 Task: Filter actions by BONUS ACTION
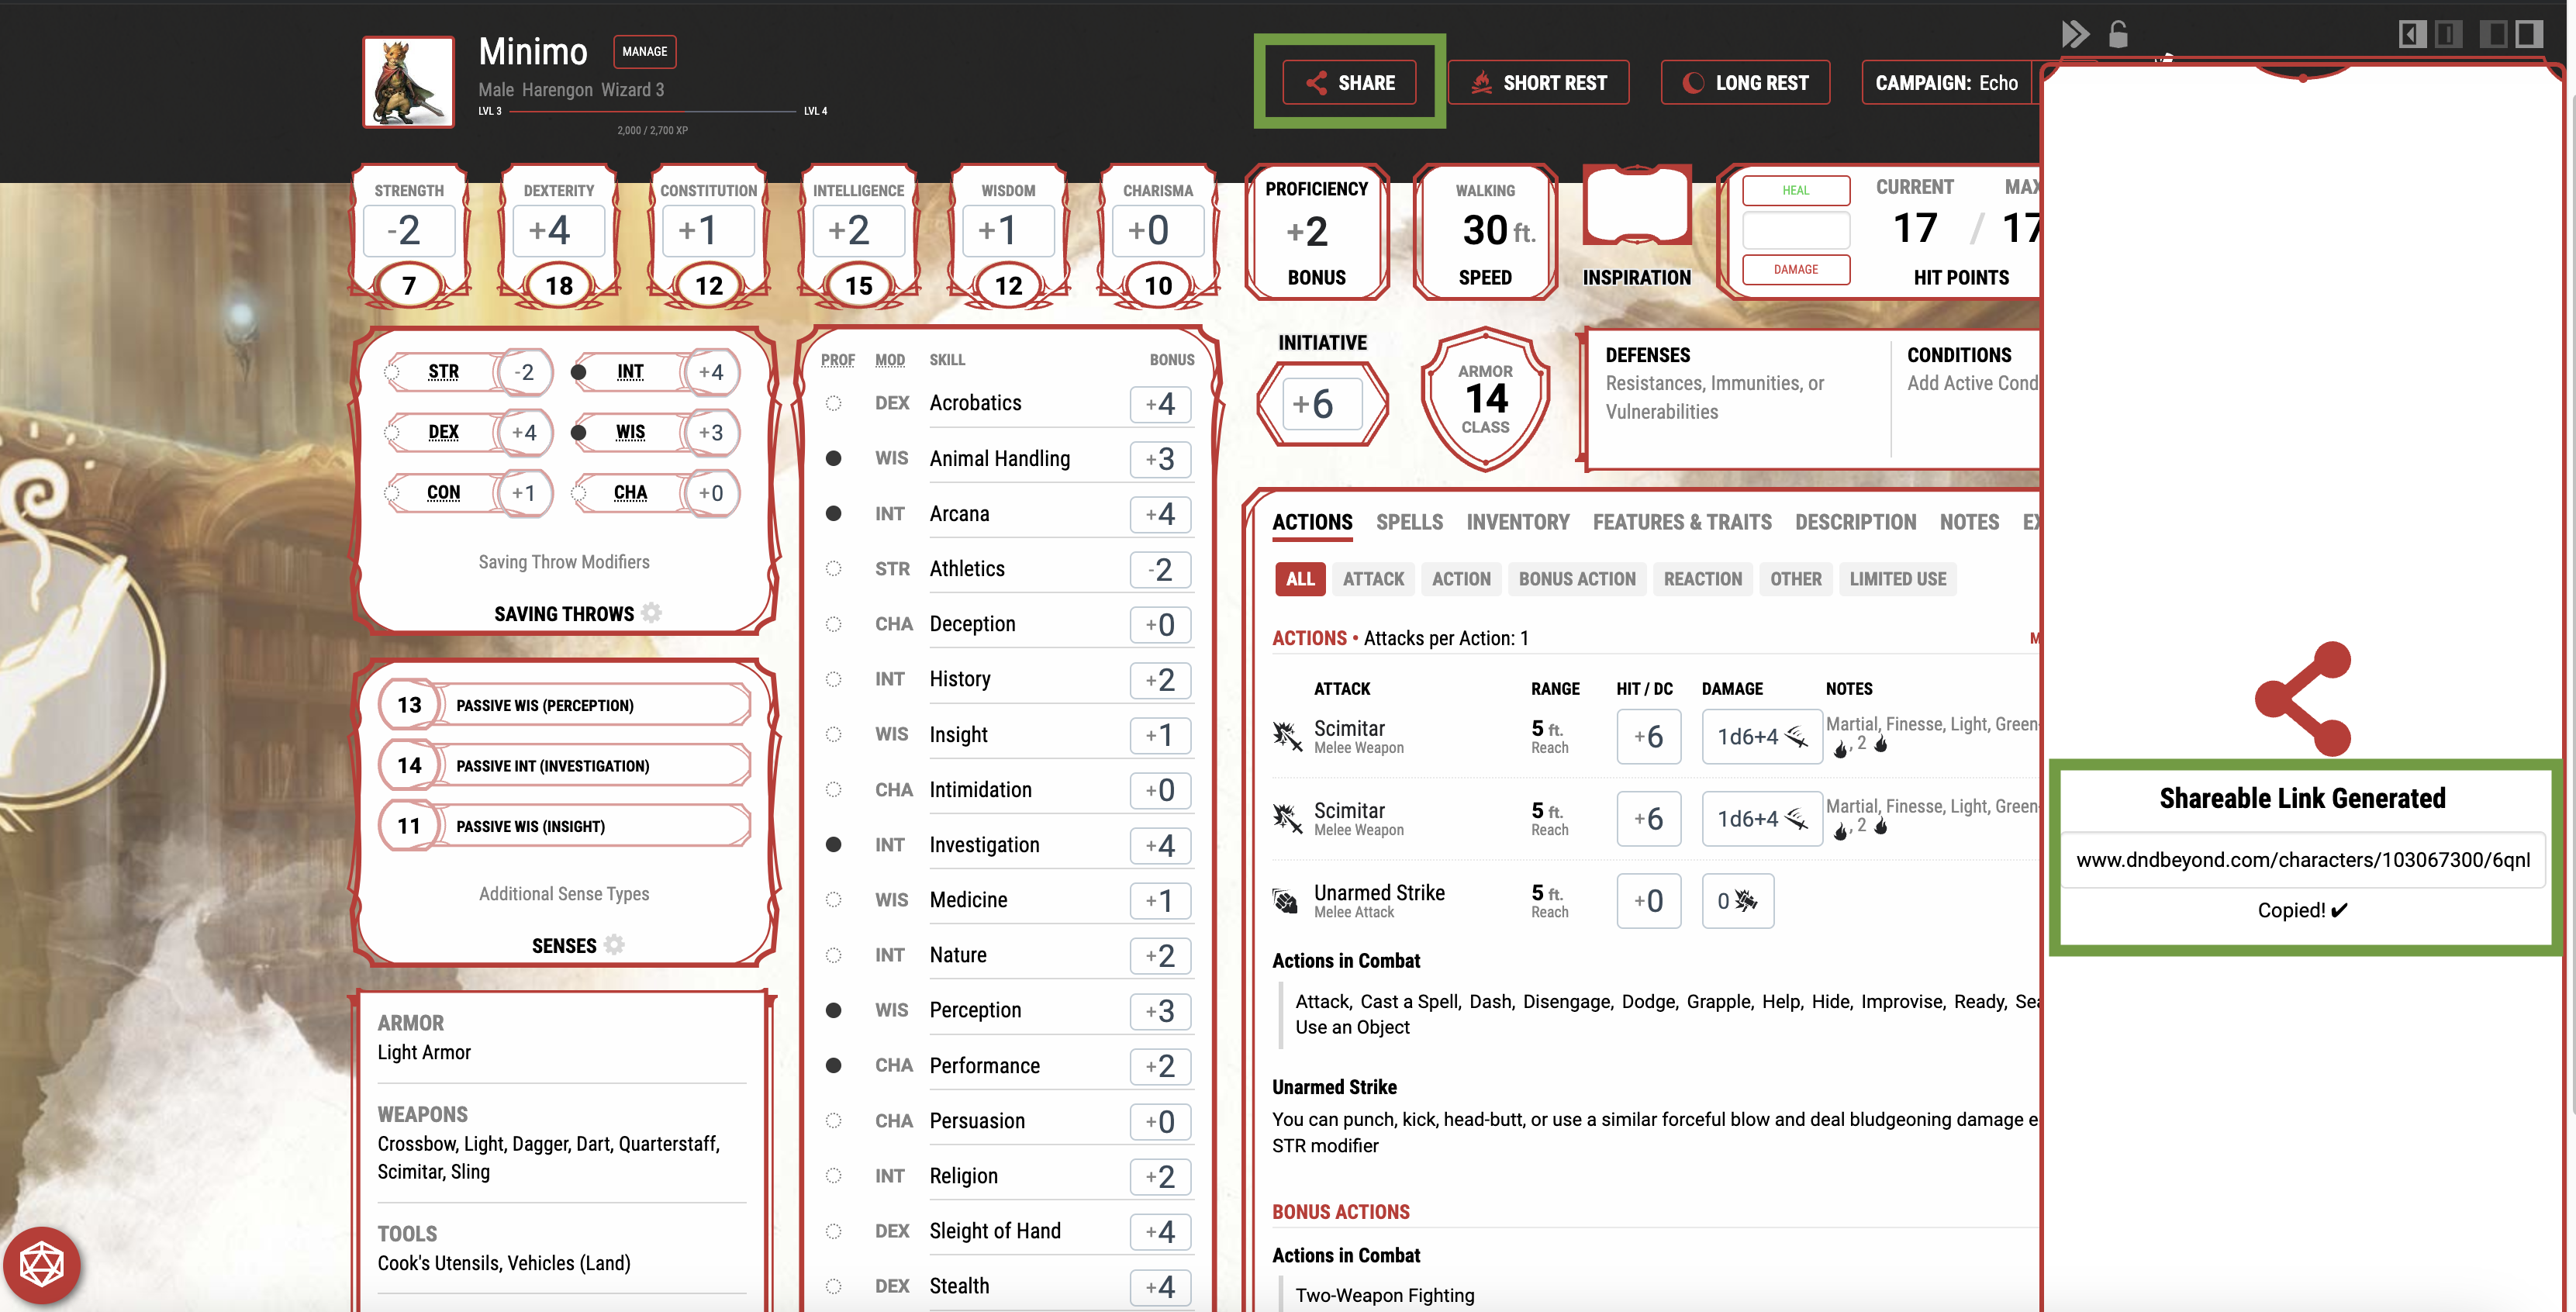click(x=1577, y=579)
